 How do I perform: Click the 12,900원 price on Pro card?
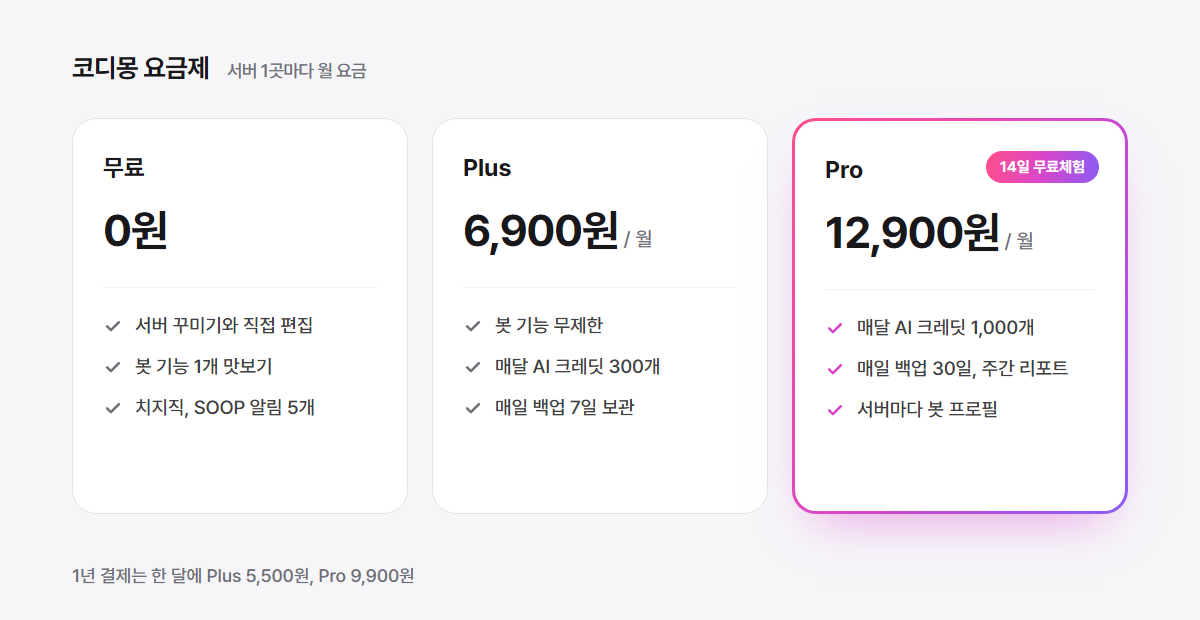(912, 233)
